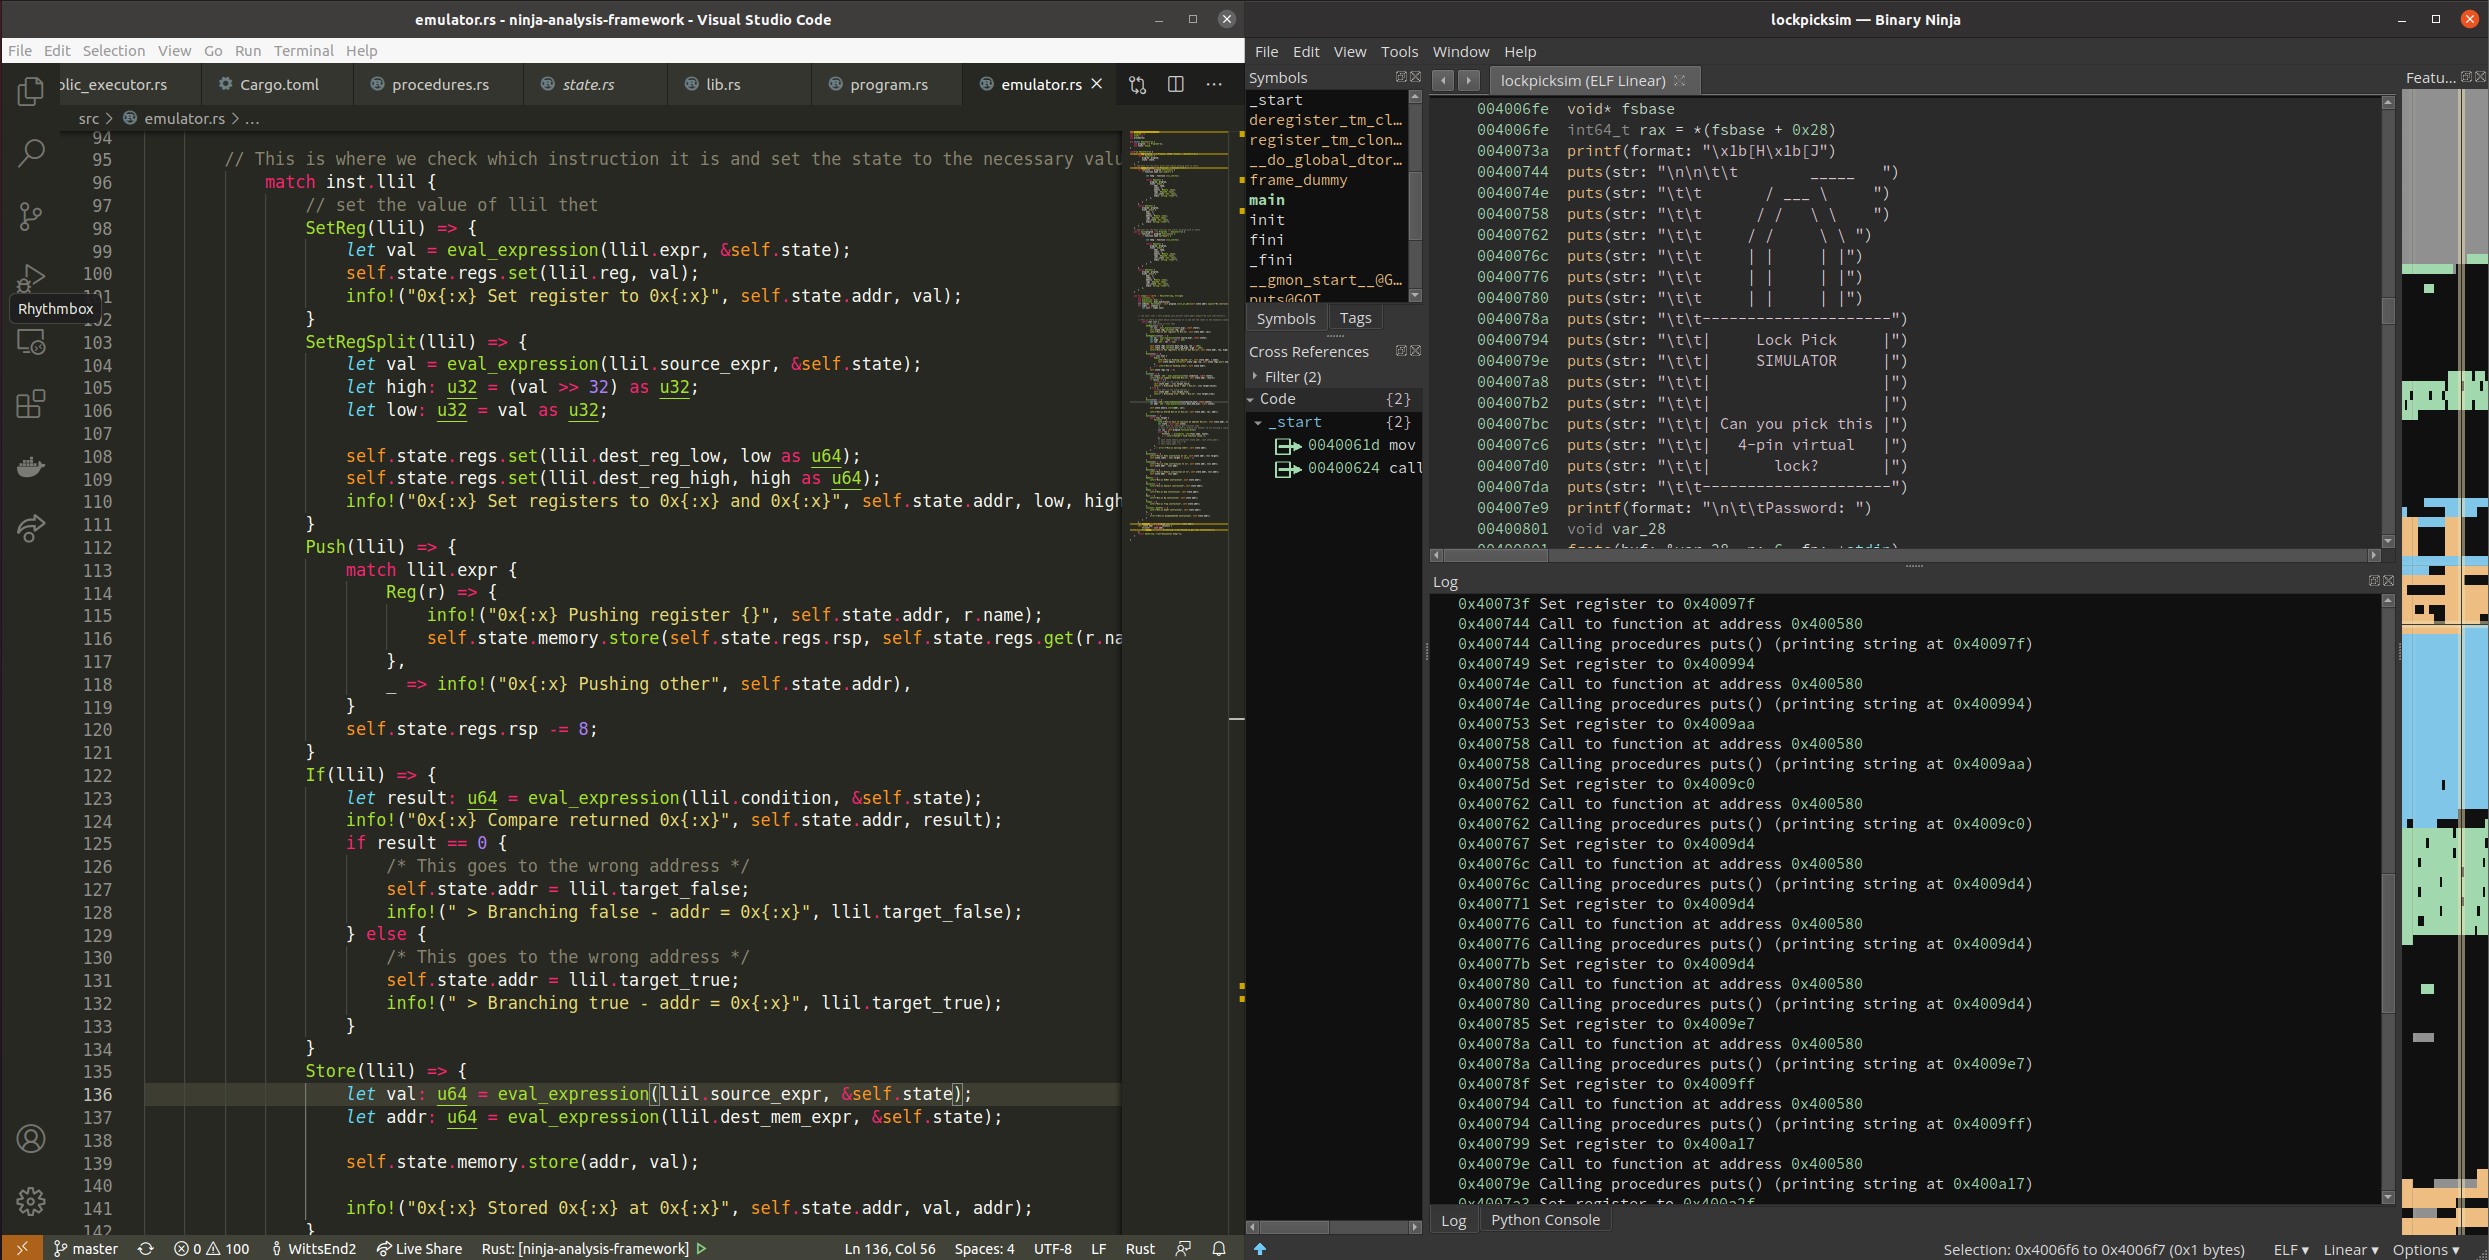Viewport: 2489px width, 1260px height.
Task: Open the Explorer view in activity bar
Action: coord(31,92)
